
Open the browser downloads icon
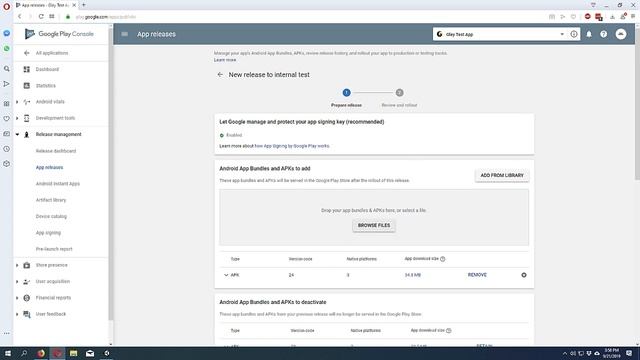612,17
